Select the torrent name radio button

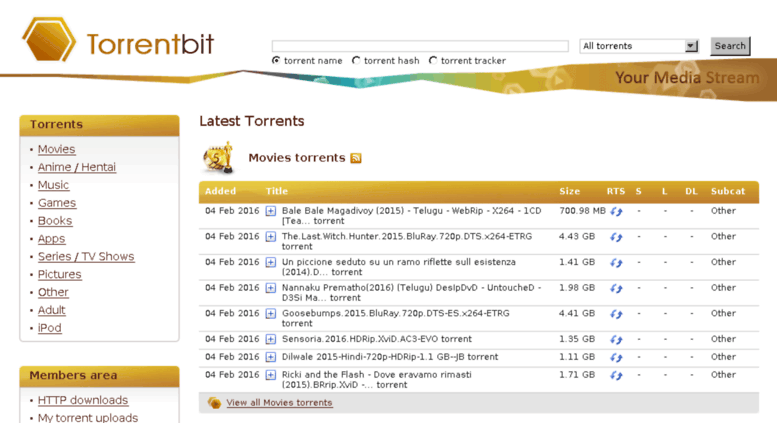(x=276, y=60)
